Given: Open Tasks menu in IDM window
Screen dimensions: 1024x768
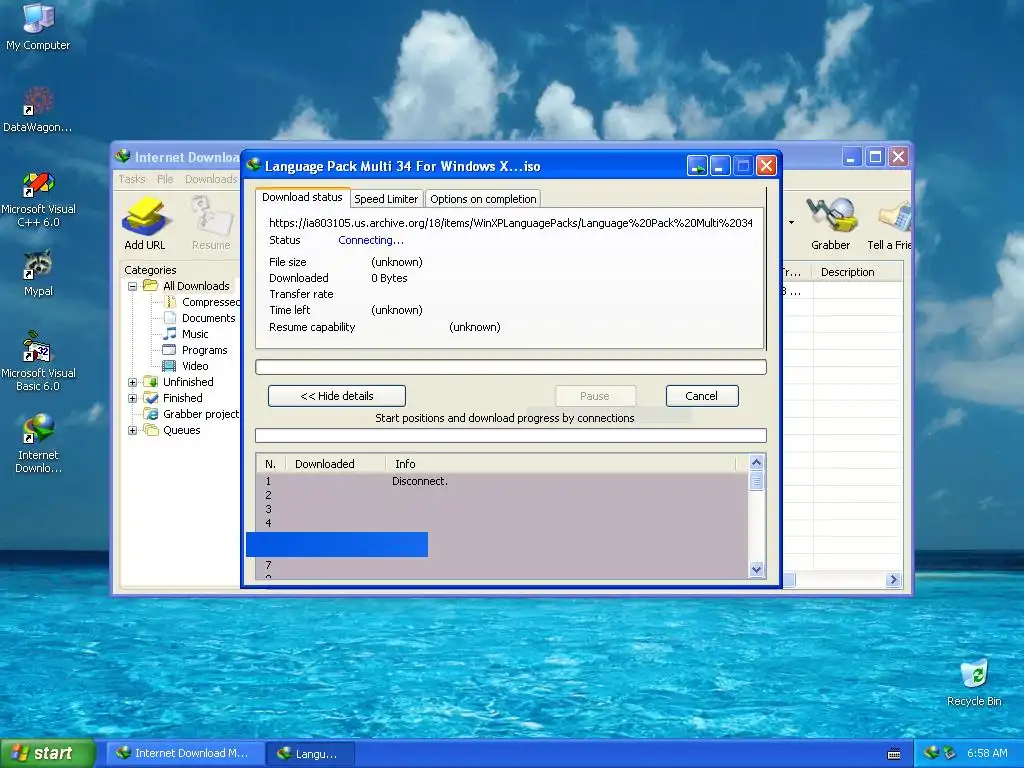Looking at the screenshot, I should [132, 179].
